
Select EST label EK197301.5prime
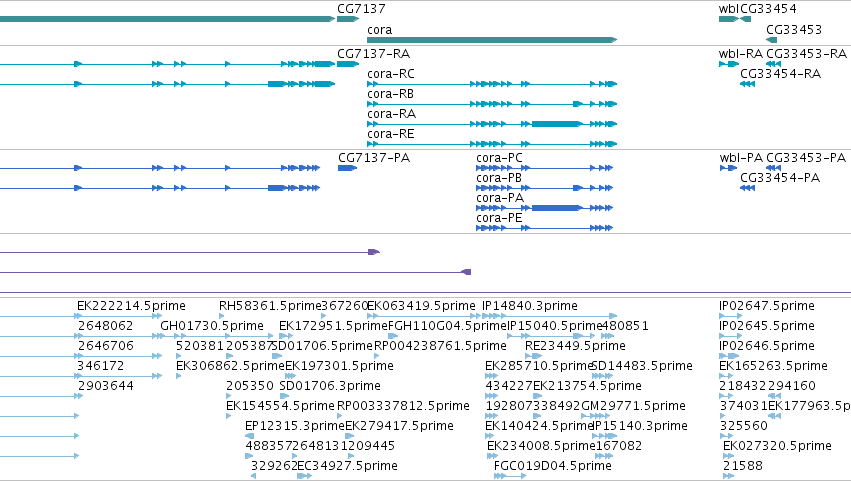pyautogui.click(x=339, y=366)
